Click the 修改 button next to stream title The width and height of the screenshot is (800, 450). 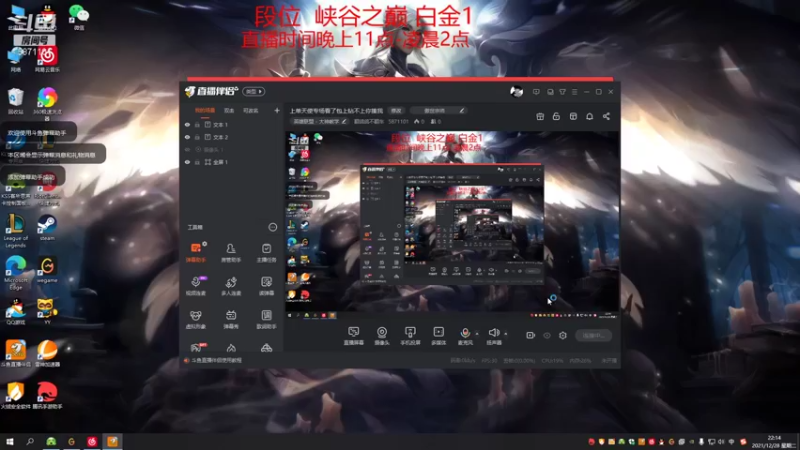(x=396, y=110)
